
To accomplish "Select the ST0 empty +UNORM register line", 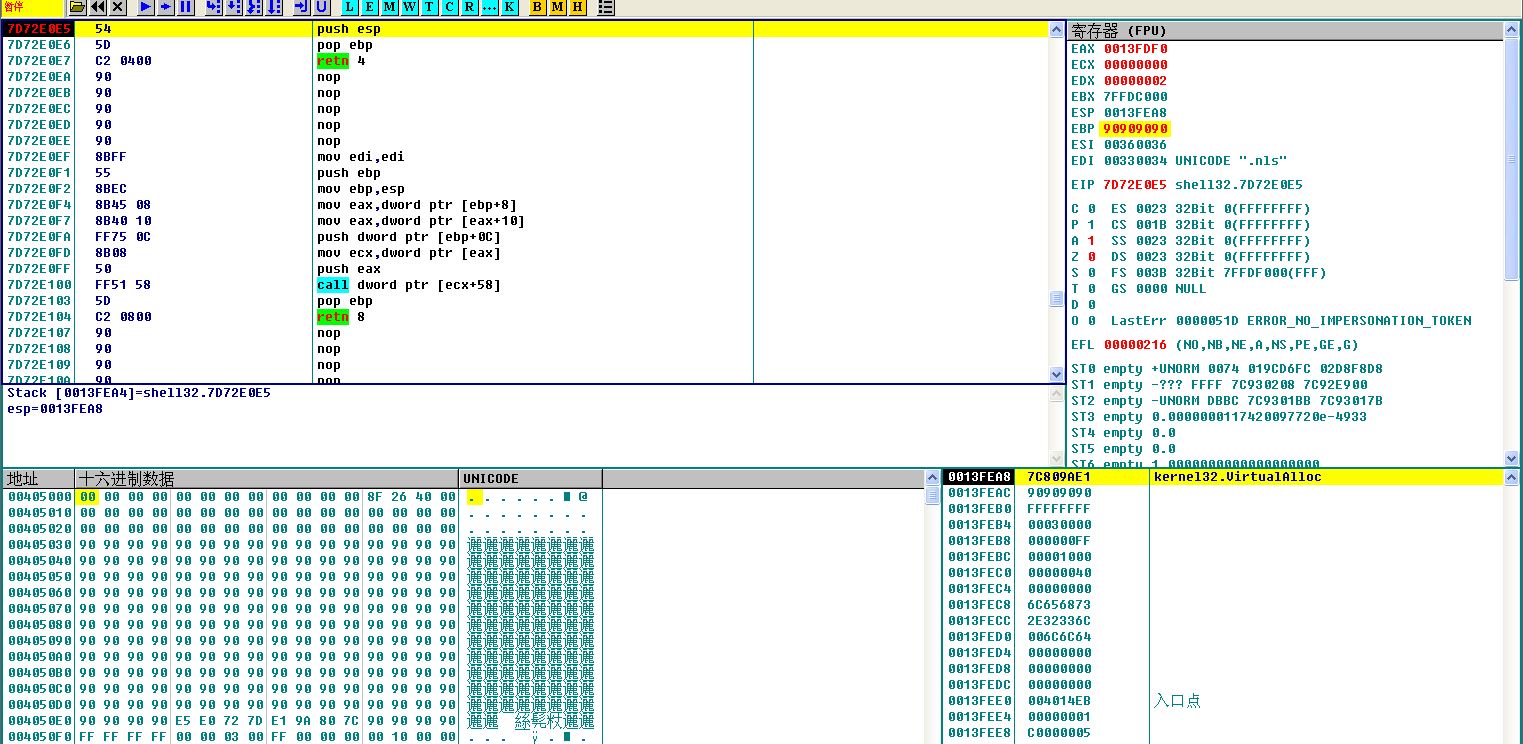I will click(x=1227, y=369).
